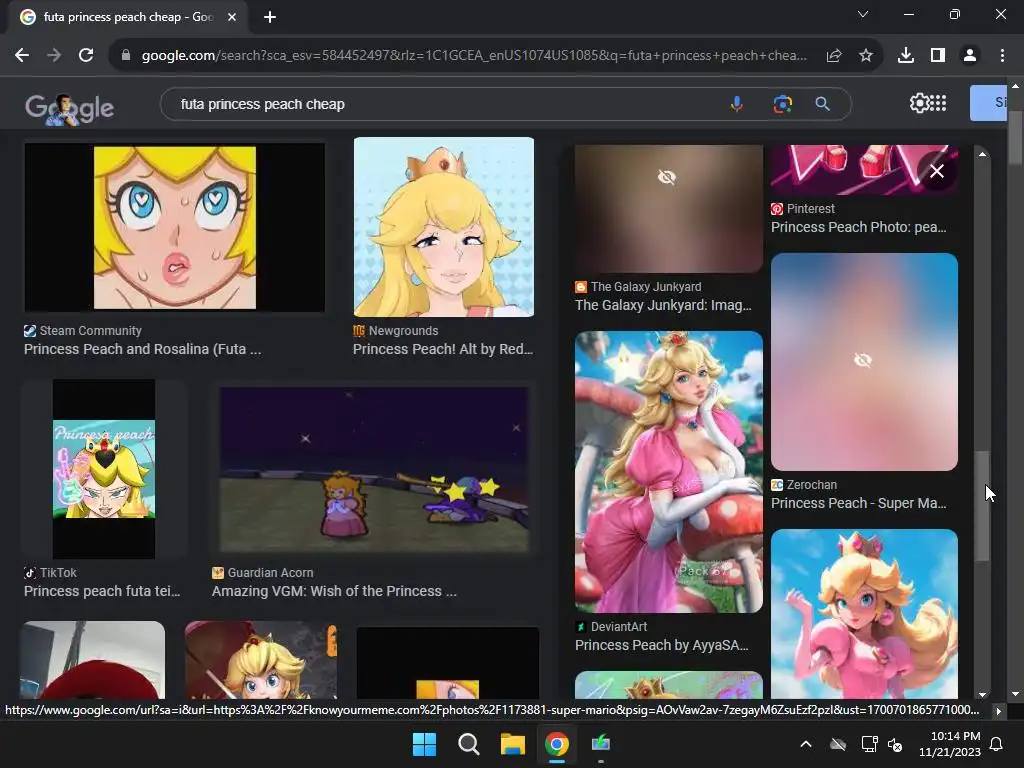Select the Newgrounds result thumbnail

443,227
